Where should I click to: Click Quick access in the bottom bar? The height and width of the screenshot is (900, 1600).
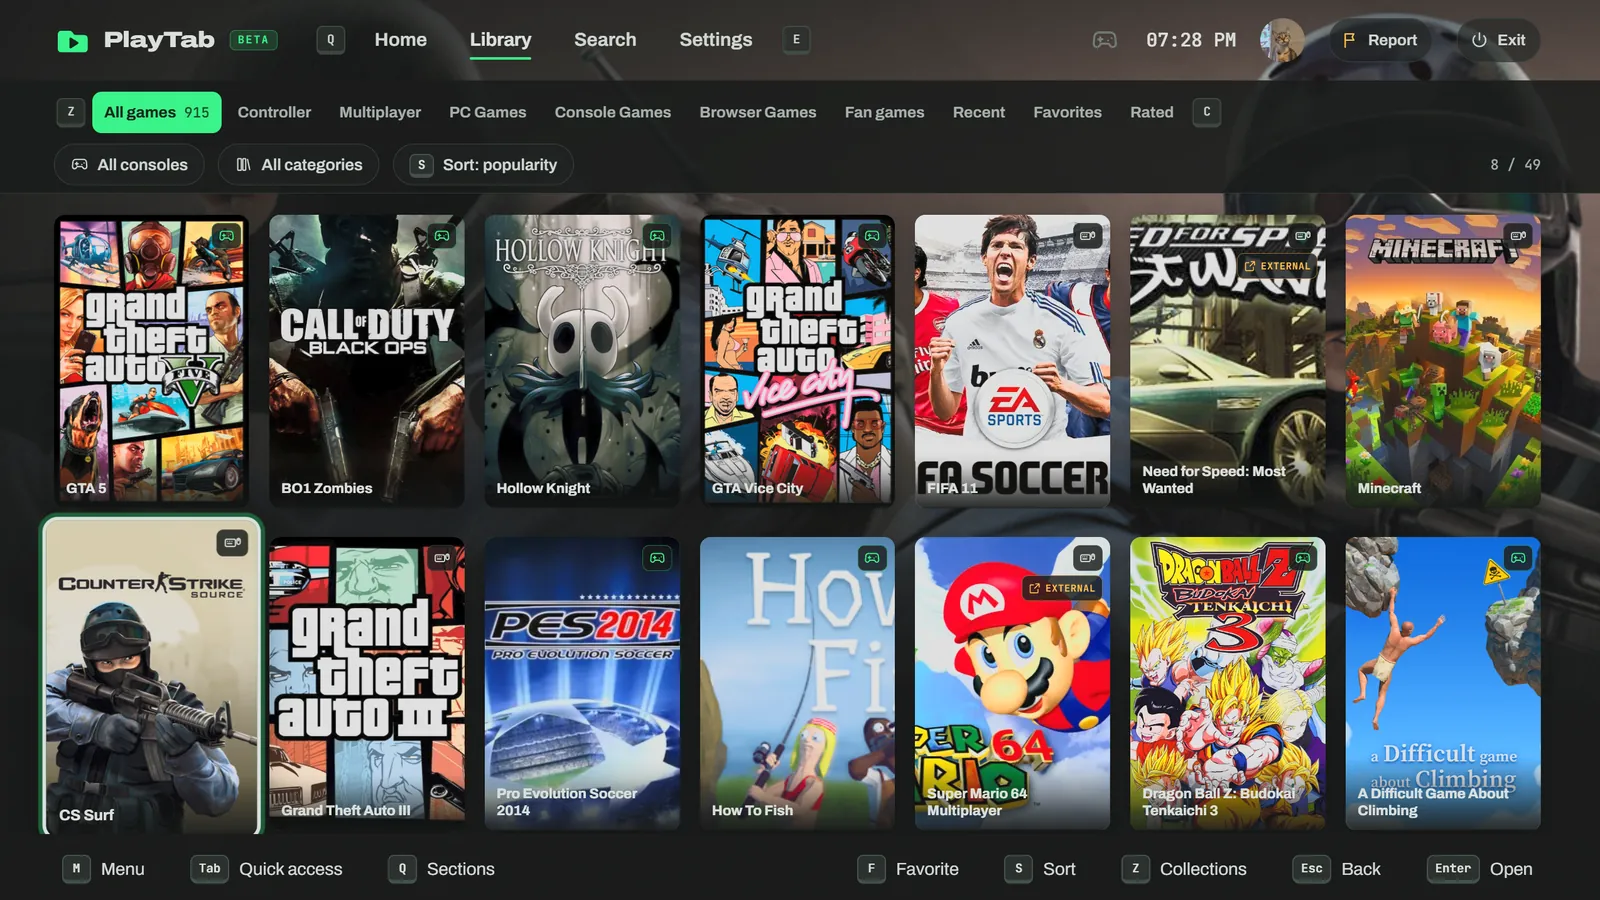click(x=267, y=869)
